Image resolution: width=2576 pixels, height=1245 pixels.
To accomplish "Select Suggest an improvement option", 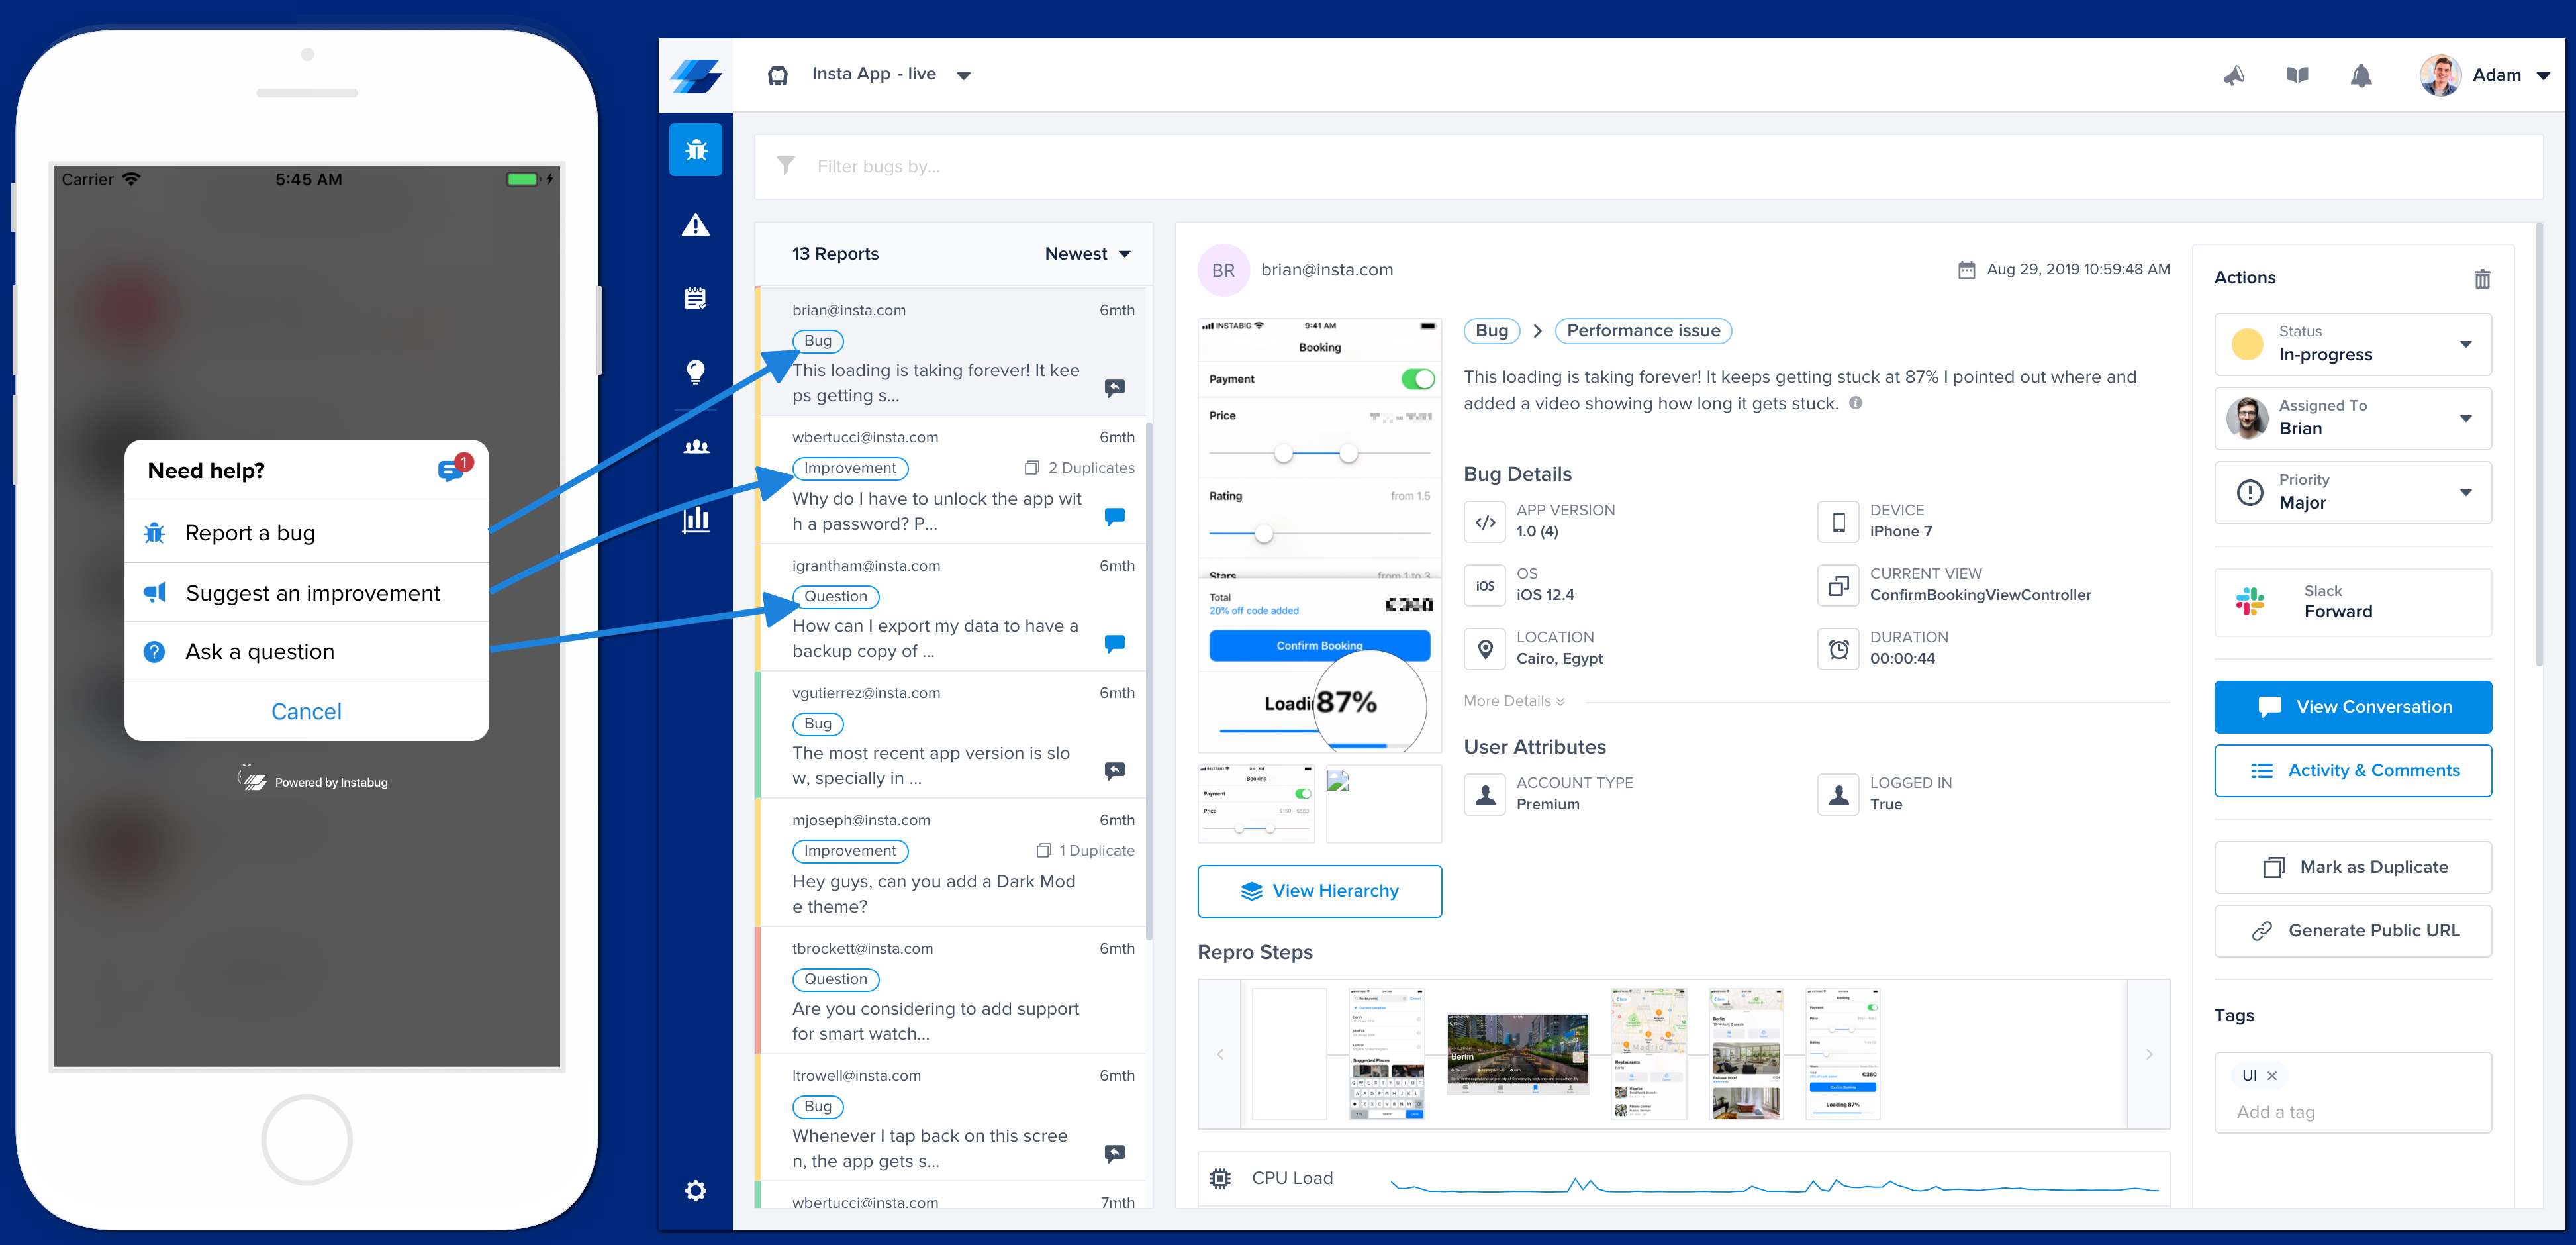I will click(312, 593).
